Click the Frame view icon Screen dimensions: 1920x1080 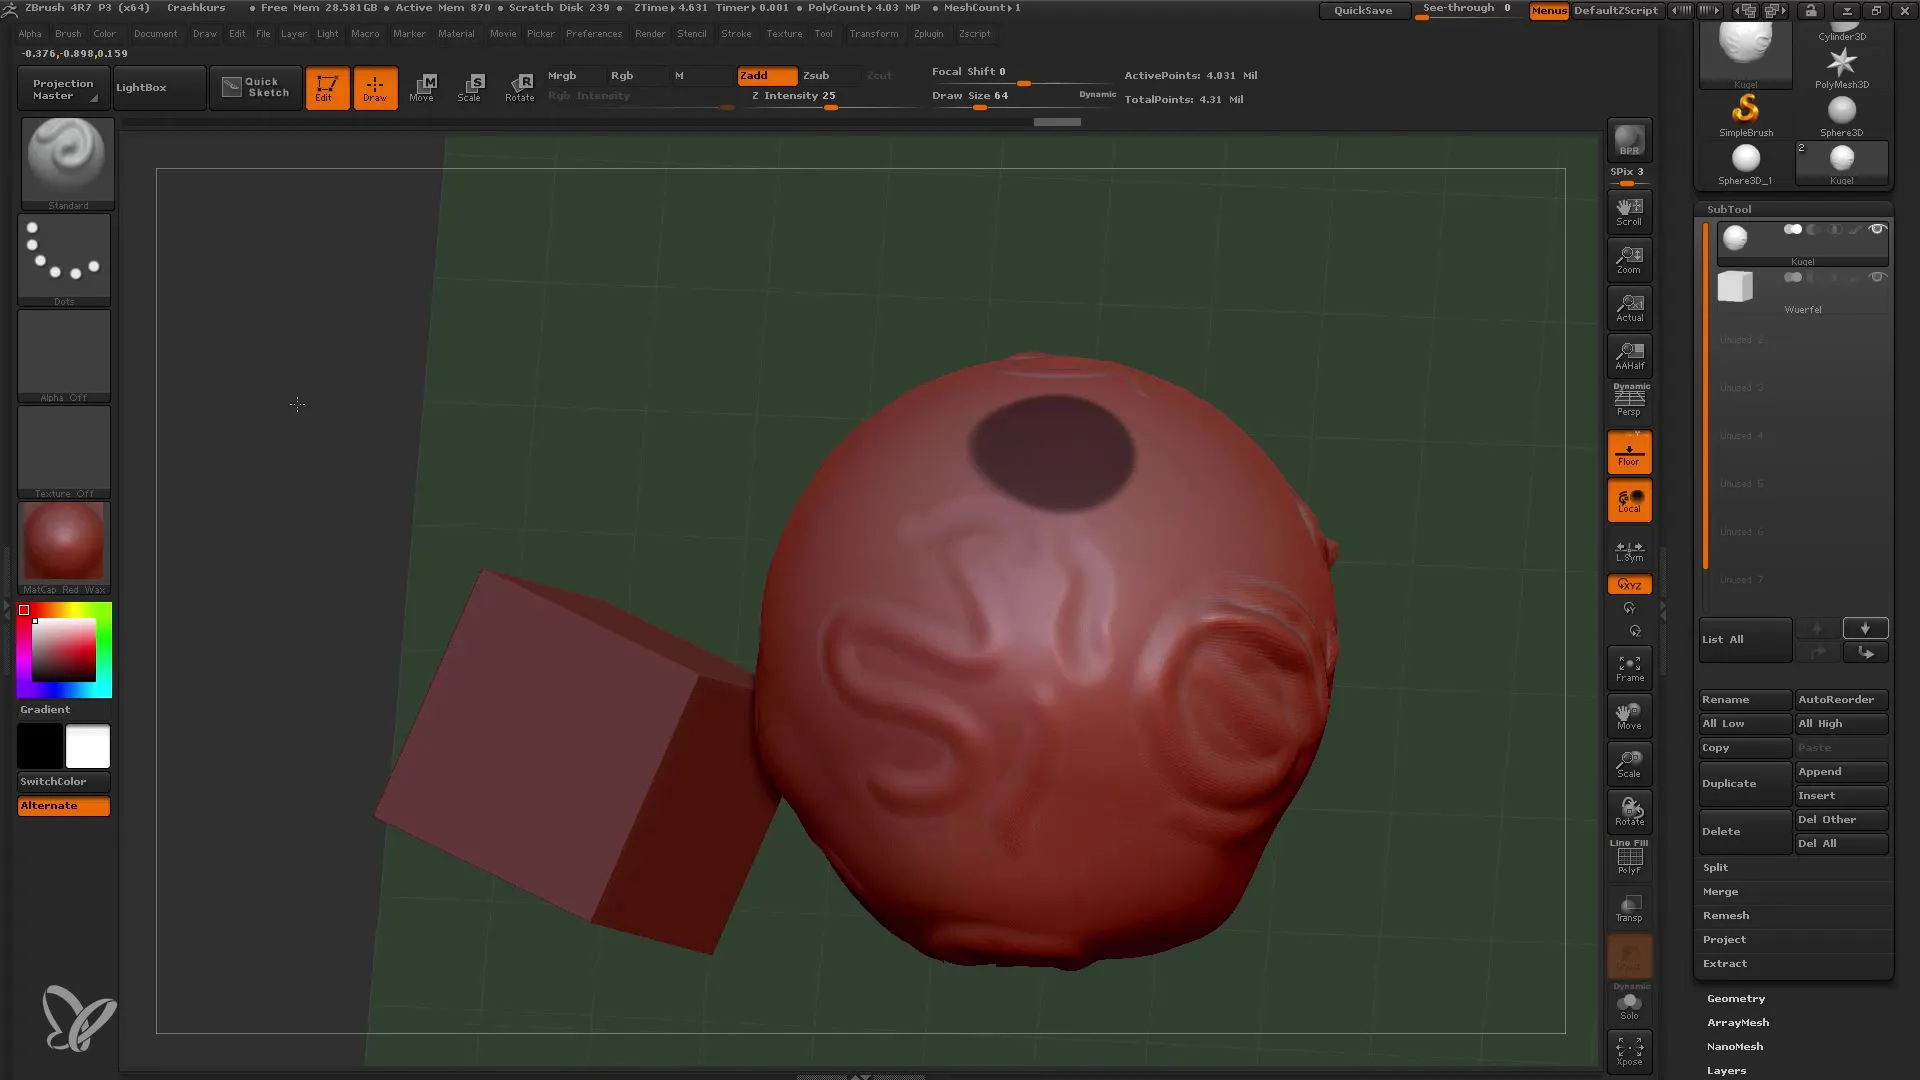[x=1630, y=666]
